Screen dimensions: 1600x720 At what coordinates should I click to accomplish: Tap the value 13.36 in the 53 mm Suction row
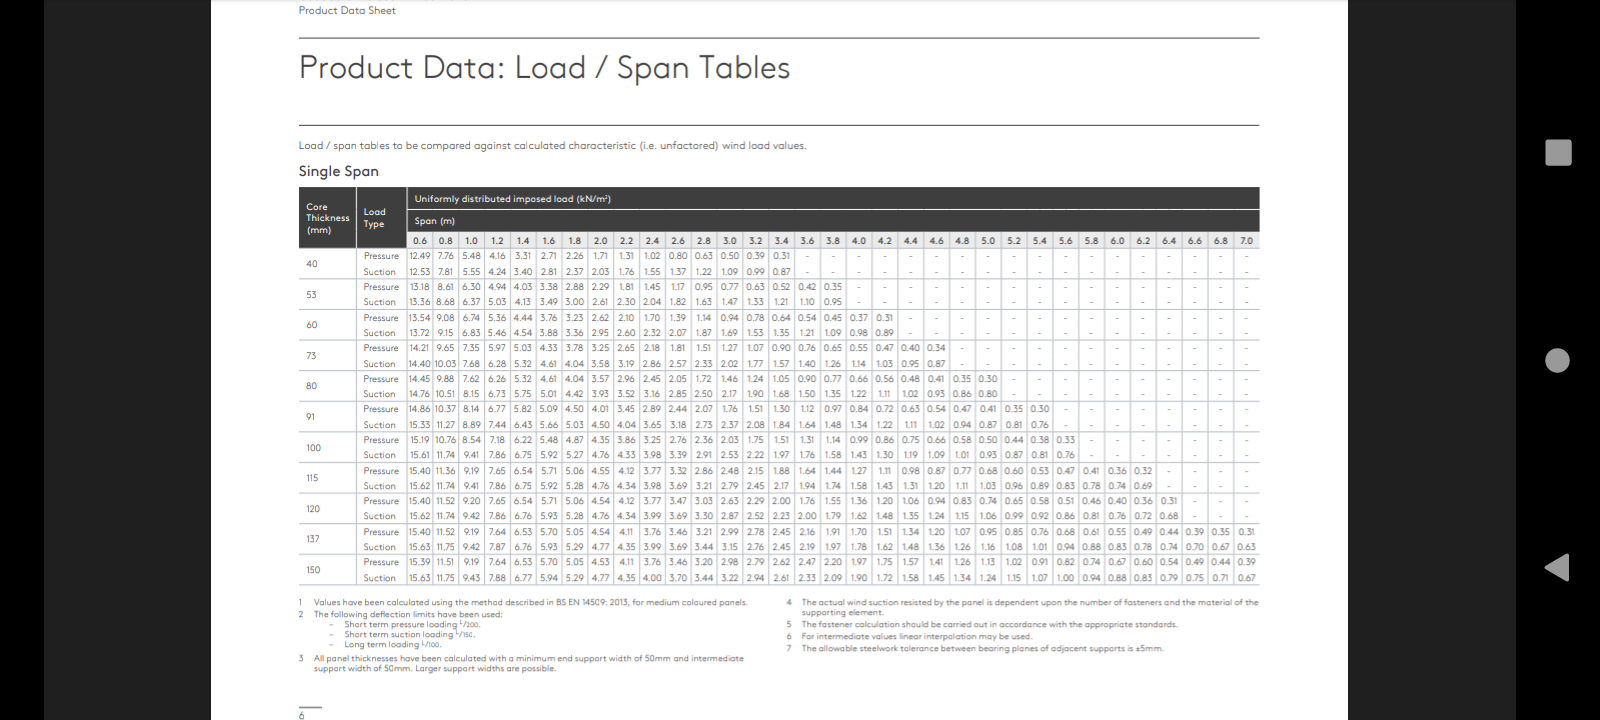pos(420,302)
